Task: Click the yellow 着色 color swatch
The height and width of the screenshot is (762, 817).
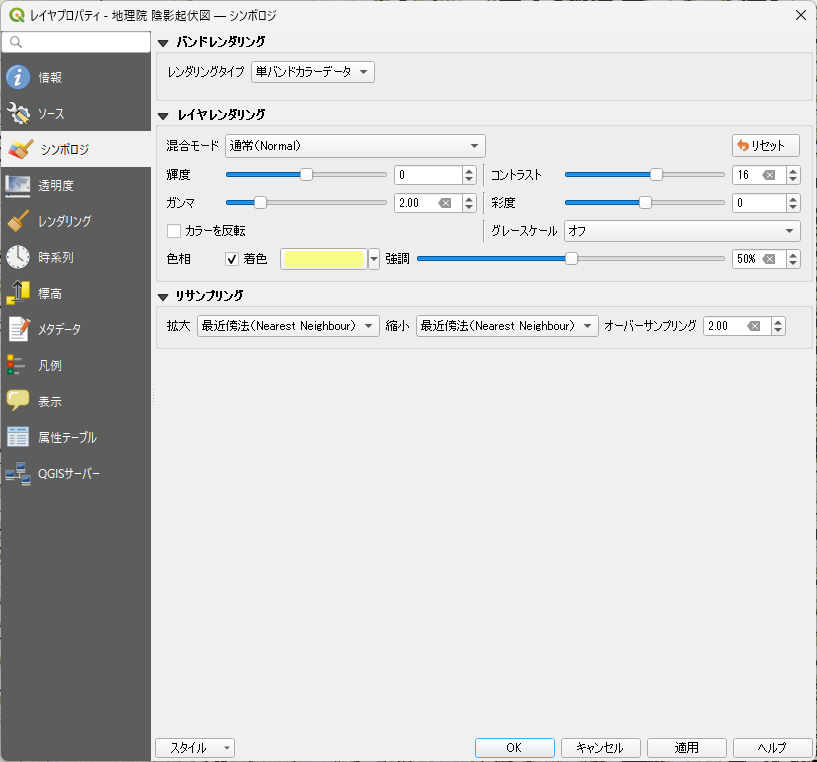Action: click(x=324, y=259)
